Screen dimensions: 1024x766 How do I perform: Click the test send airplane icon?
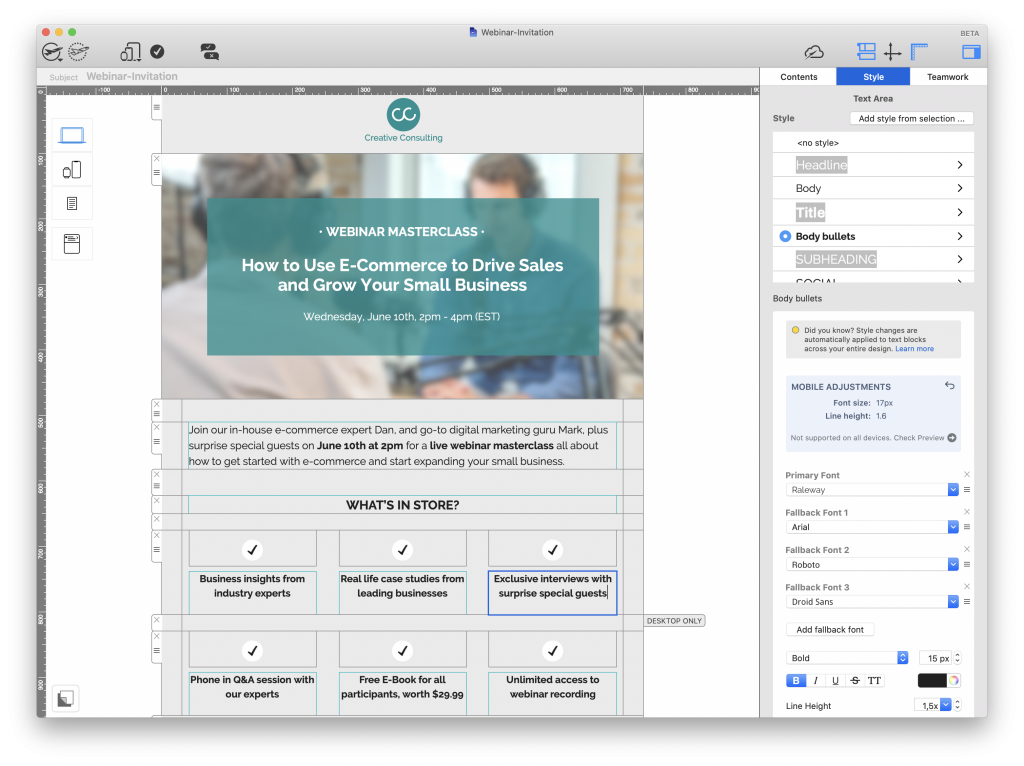(x=78, y=52)
